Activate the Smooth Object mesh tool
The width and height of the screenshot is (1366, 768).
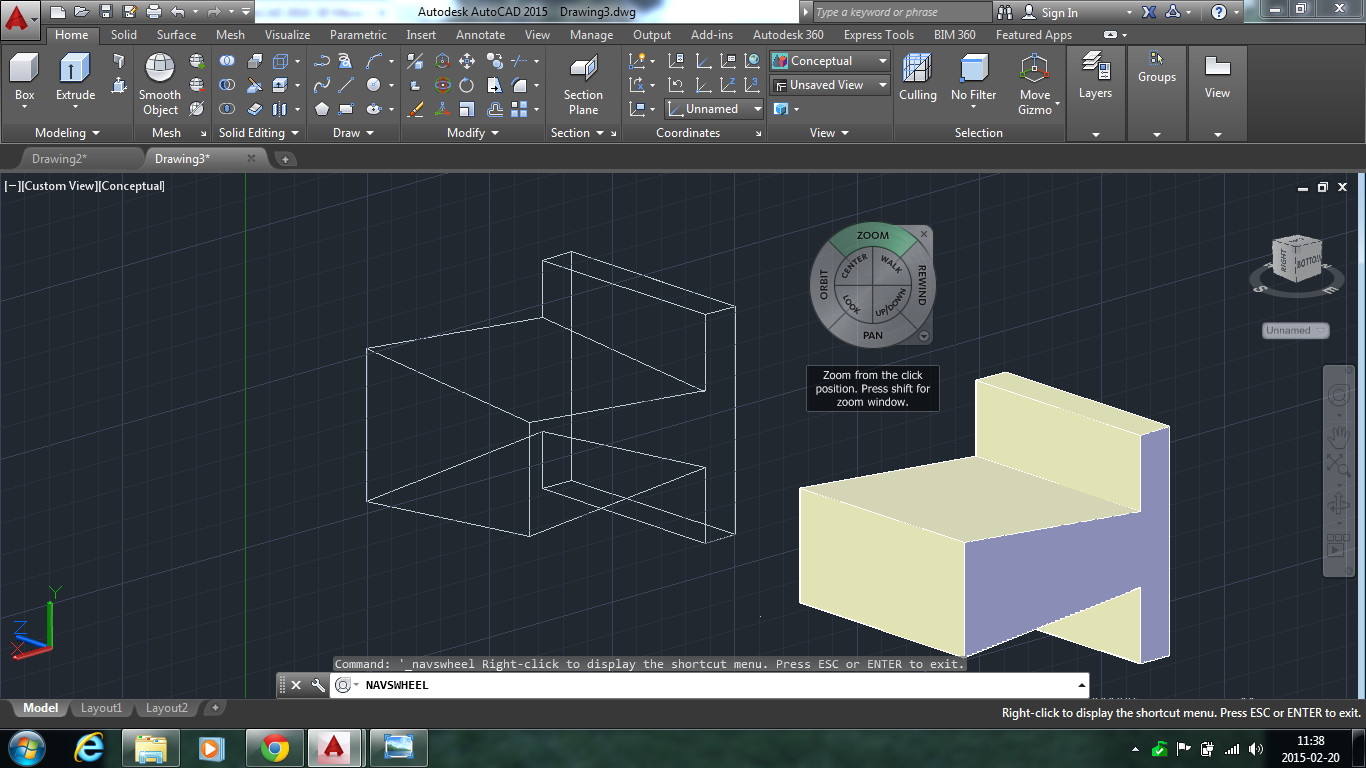(159, 70)
